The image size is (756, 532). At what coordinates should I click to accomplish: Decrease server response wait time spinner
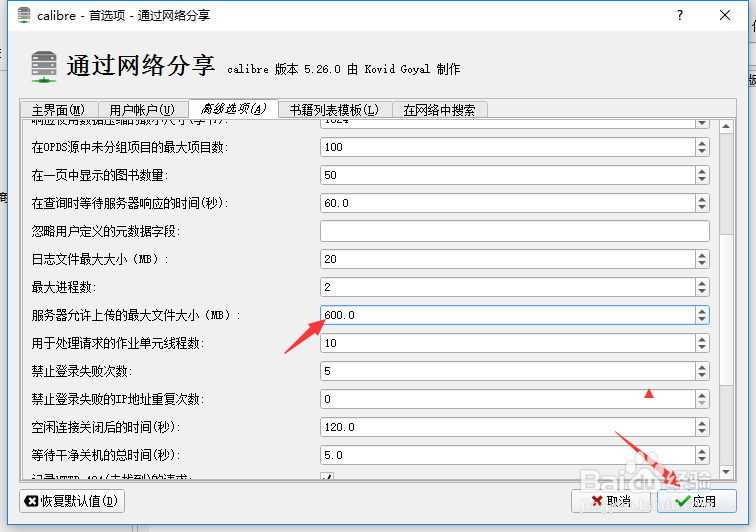click(702, 207)
